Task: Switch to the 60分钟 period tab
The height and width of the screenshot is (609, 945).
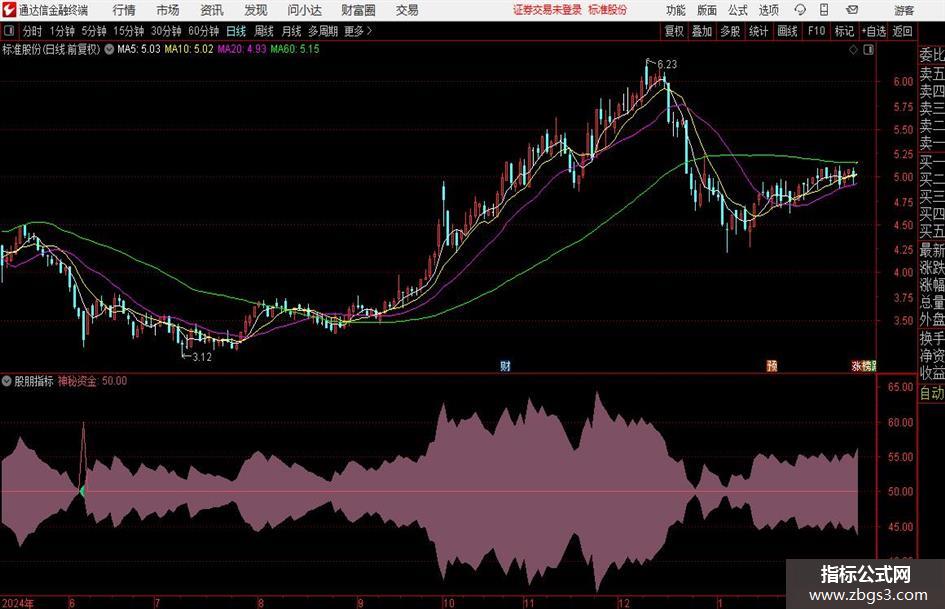Action: pos(204,31)
